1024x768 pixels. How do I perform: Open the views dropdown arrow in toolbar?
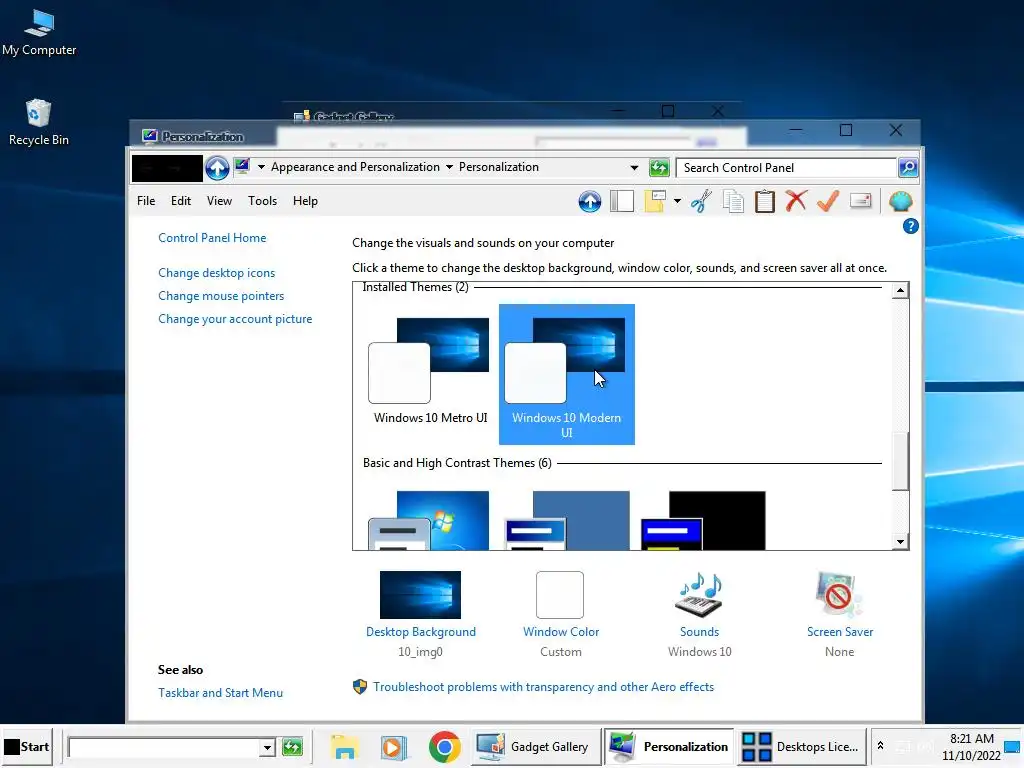pyautogui.click(x=677, y=201)
